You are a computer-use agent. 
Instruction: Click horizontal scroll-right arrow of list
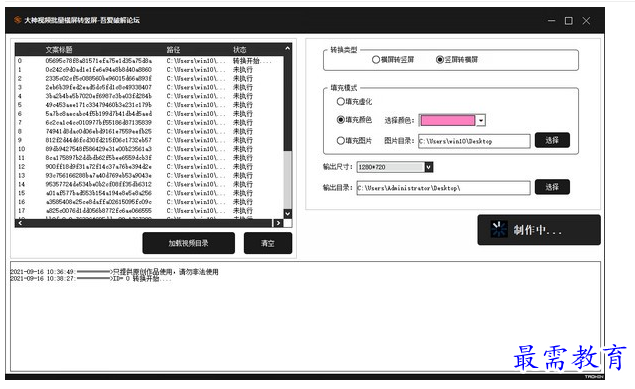278,223
